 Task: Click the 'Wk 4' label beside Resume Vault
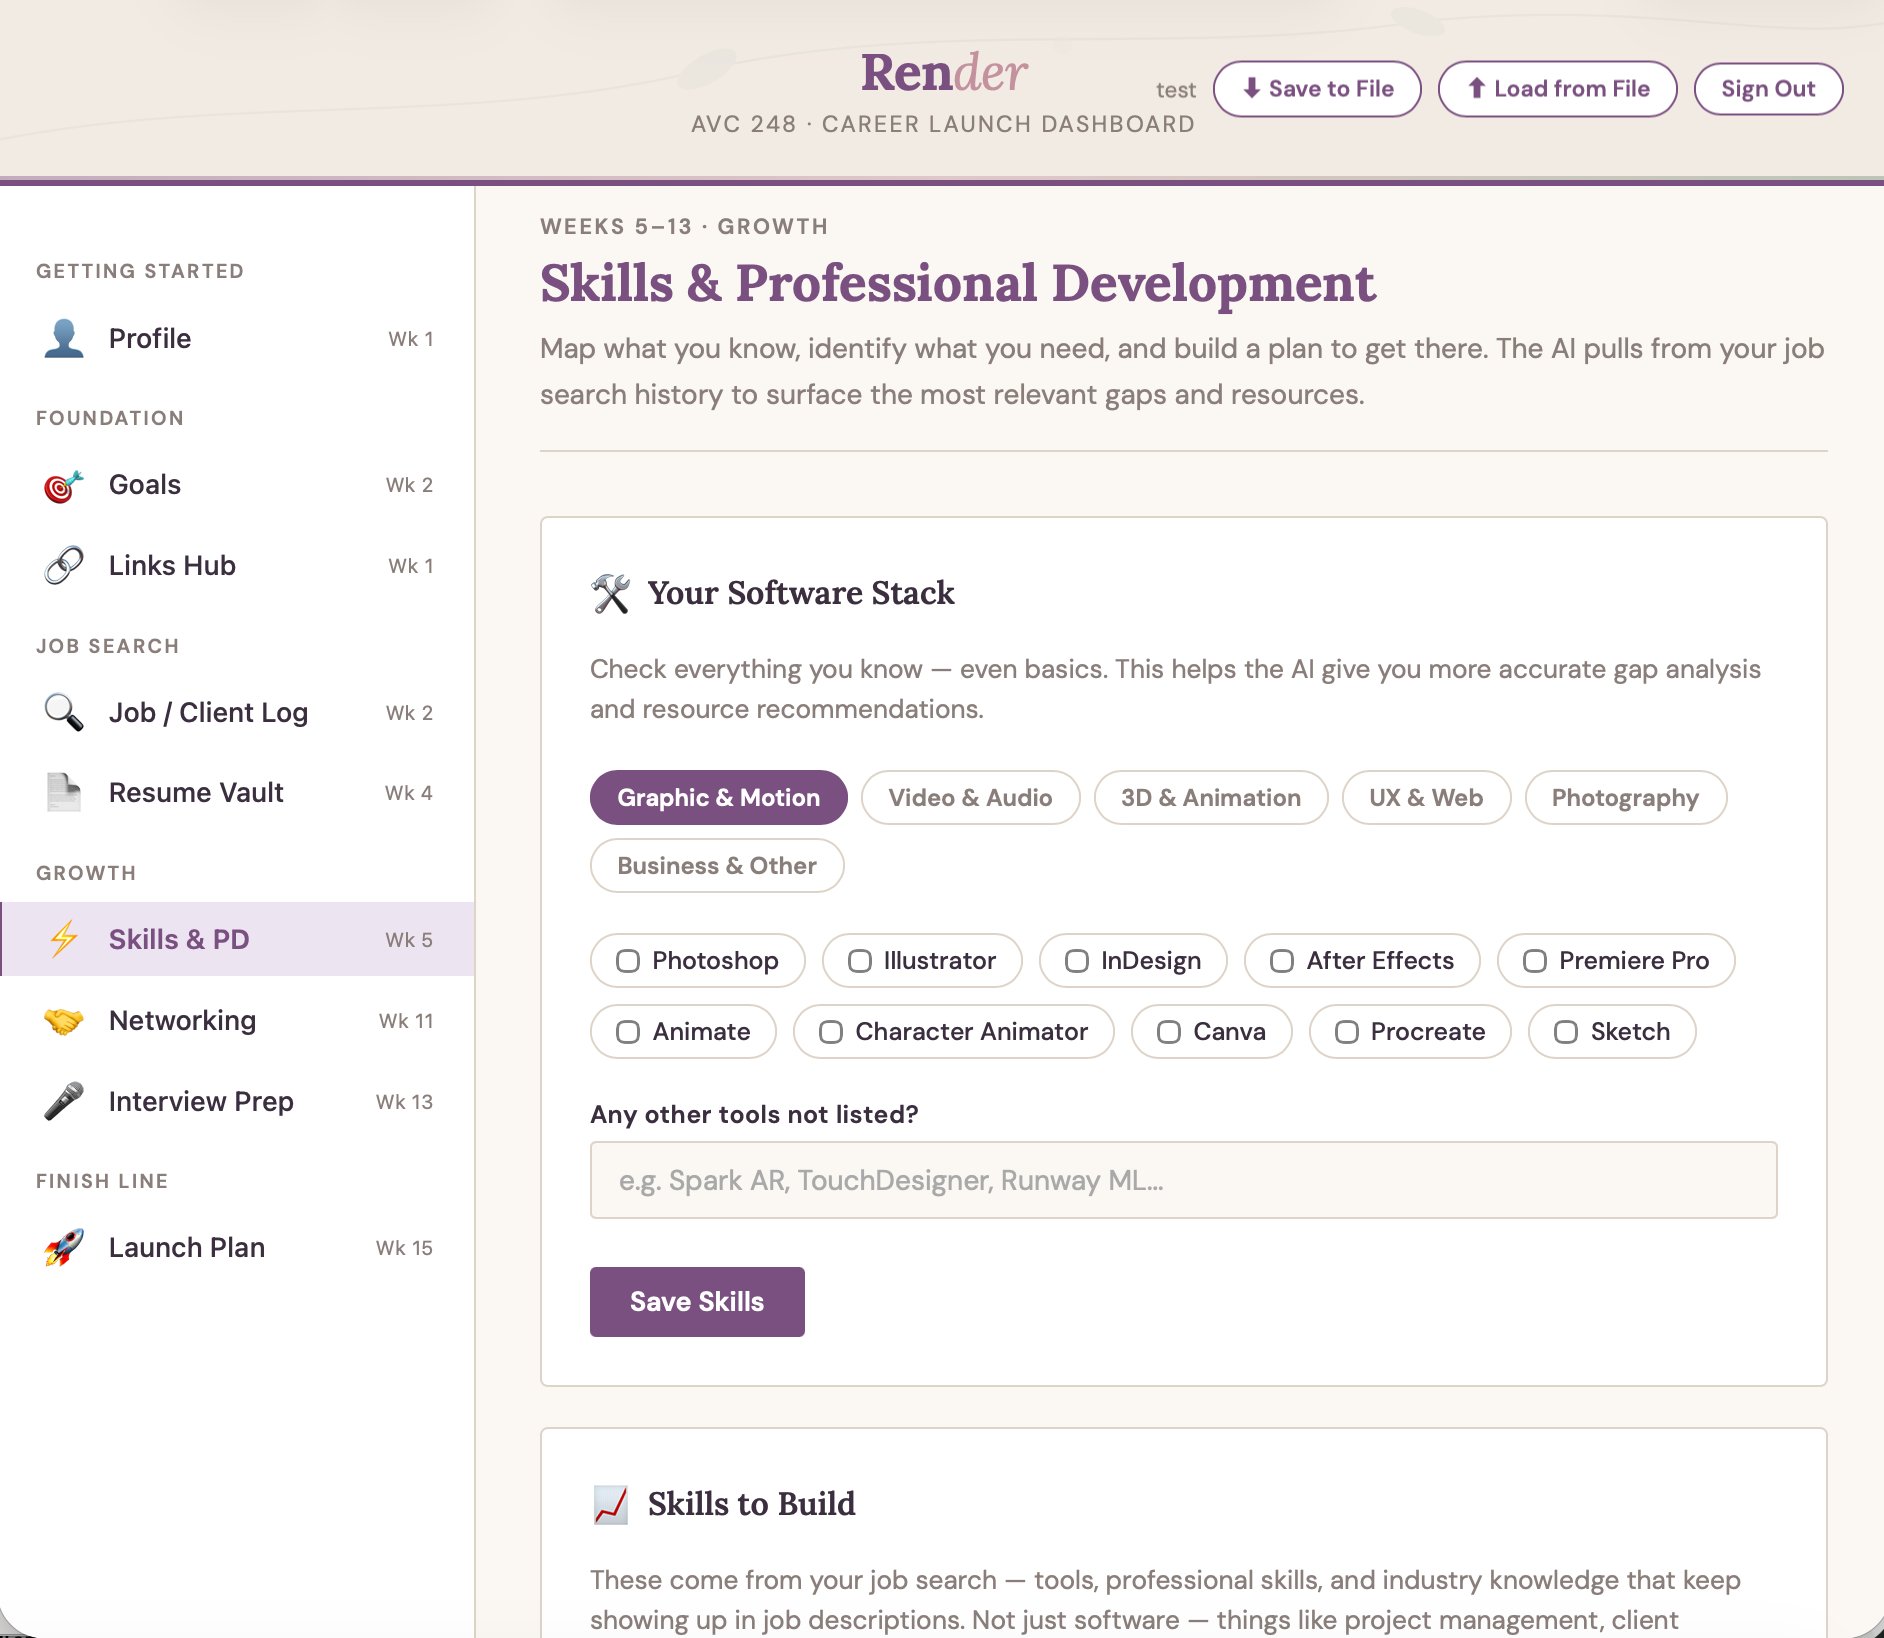pos(409,793)
